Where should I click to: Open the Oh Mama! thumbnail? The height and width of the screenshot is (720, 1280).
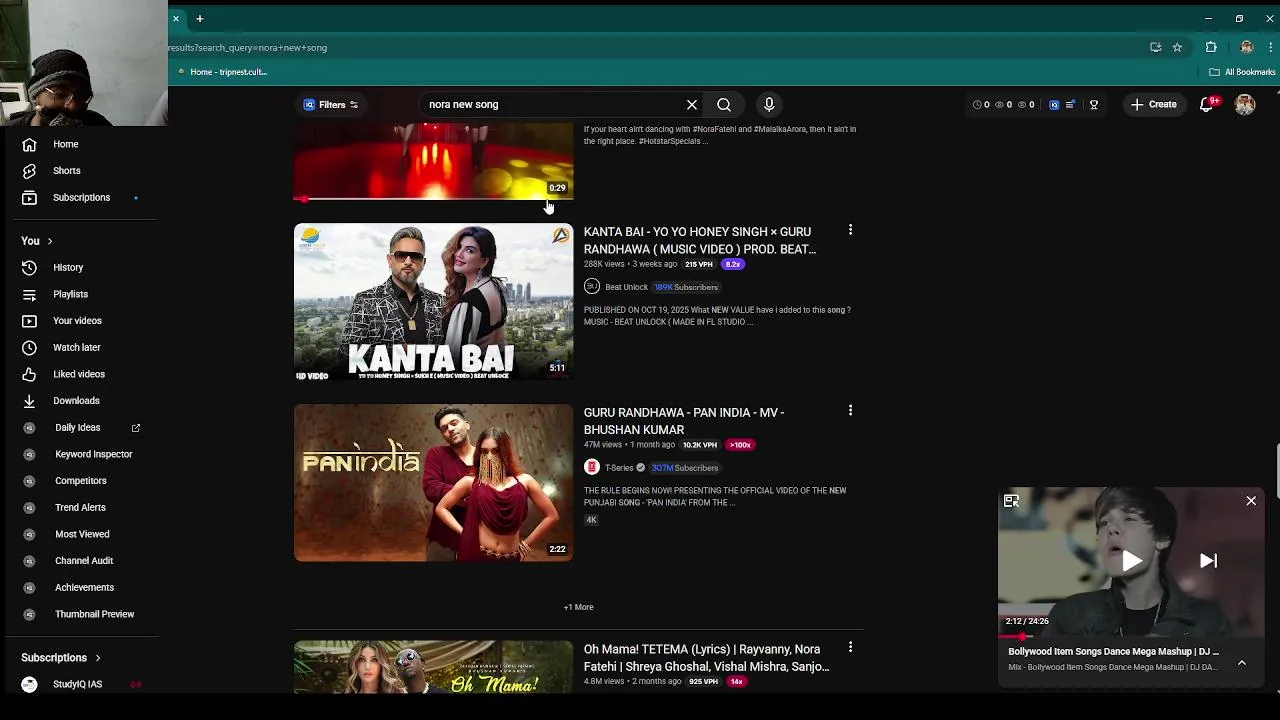(x=433, y=667)
